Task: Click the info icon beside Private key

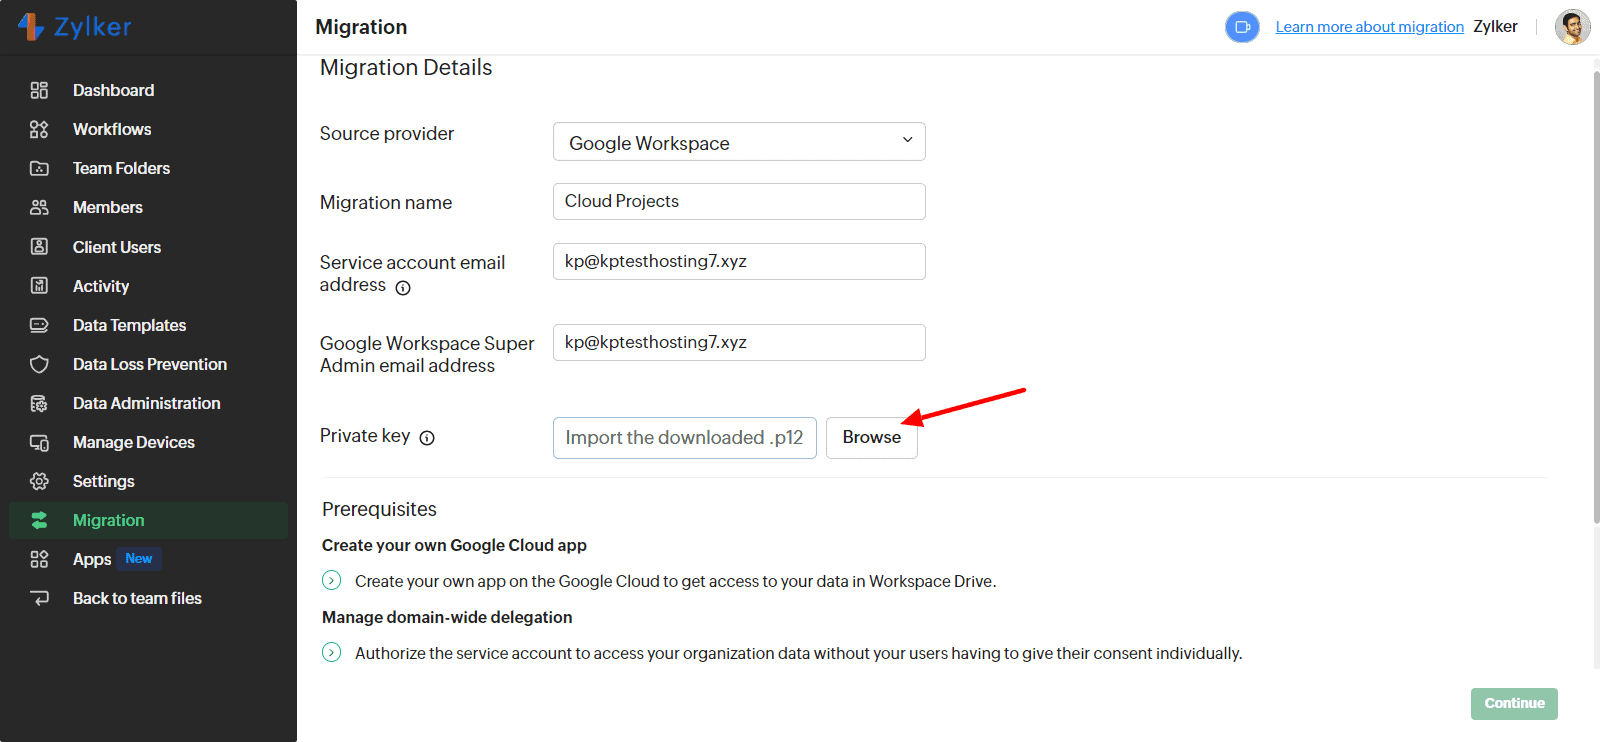Action: [x=427, y=438]
